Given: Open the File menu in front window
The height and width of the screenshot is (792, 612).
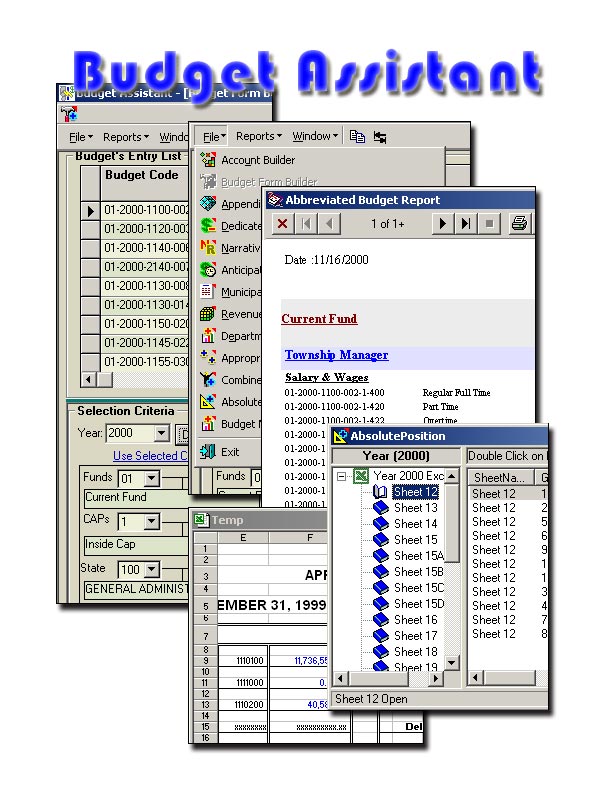Looking at the screenshot, I should (x=214, y=137).
